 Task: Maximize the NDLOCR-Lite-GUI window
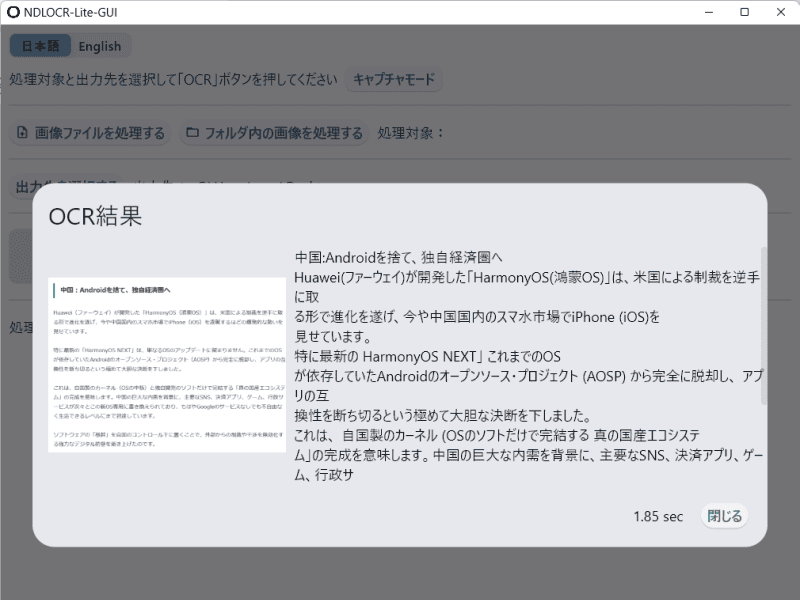click(744, 12)
